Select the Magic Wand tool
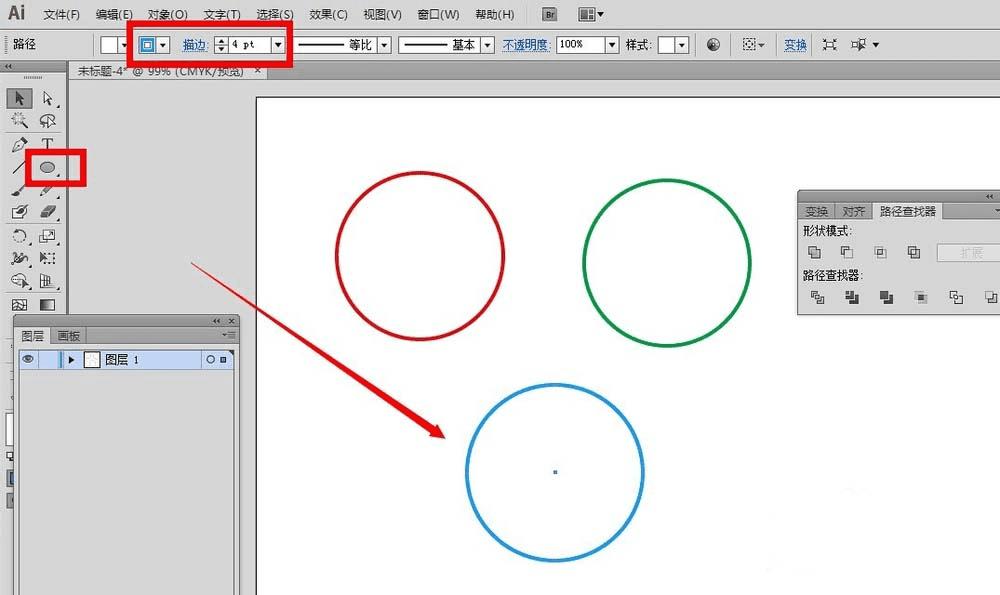Screen dimensions: 1000x595 19,120
